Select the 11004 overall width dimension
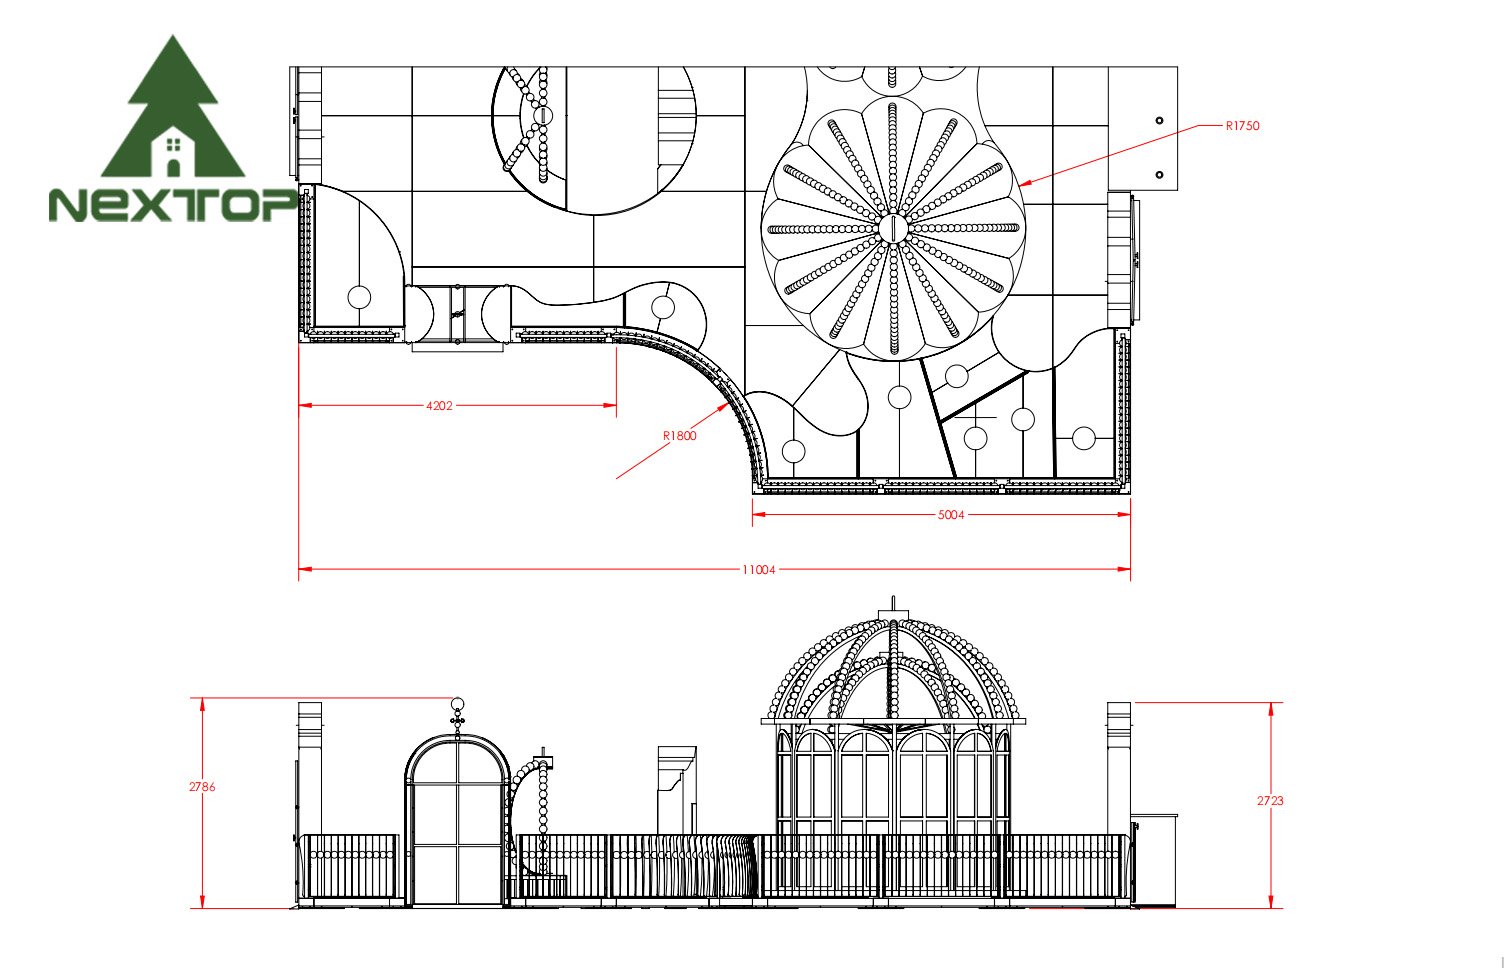Screen dimensions: 1504x968 click(758, 569)
